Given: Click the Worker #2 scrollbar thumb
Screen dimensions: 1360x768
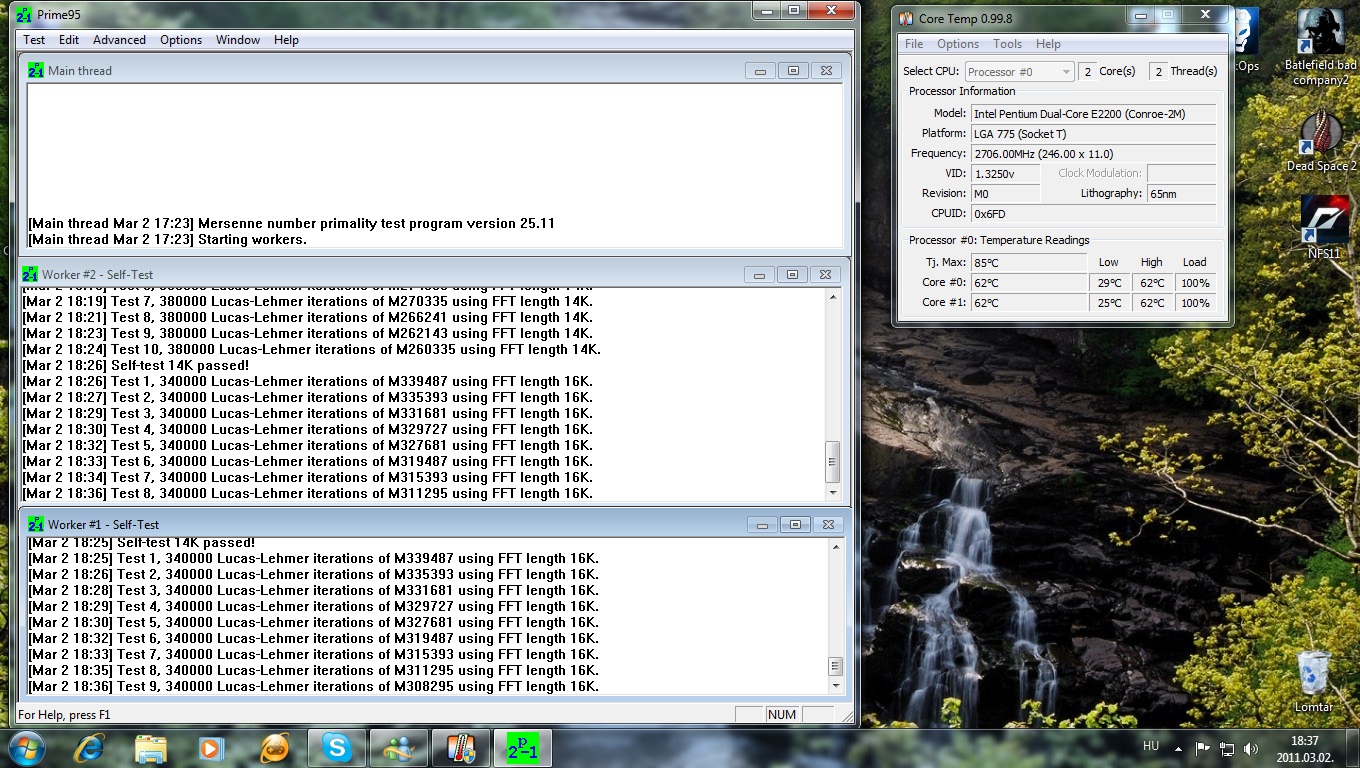Looking at the screenshot, I should pos(832,462).
